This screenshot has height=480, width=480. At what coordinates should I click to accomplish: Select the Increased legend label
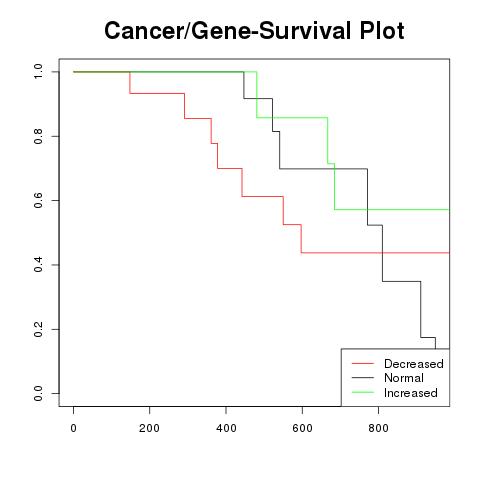(411, 393)
